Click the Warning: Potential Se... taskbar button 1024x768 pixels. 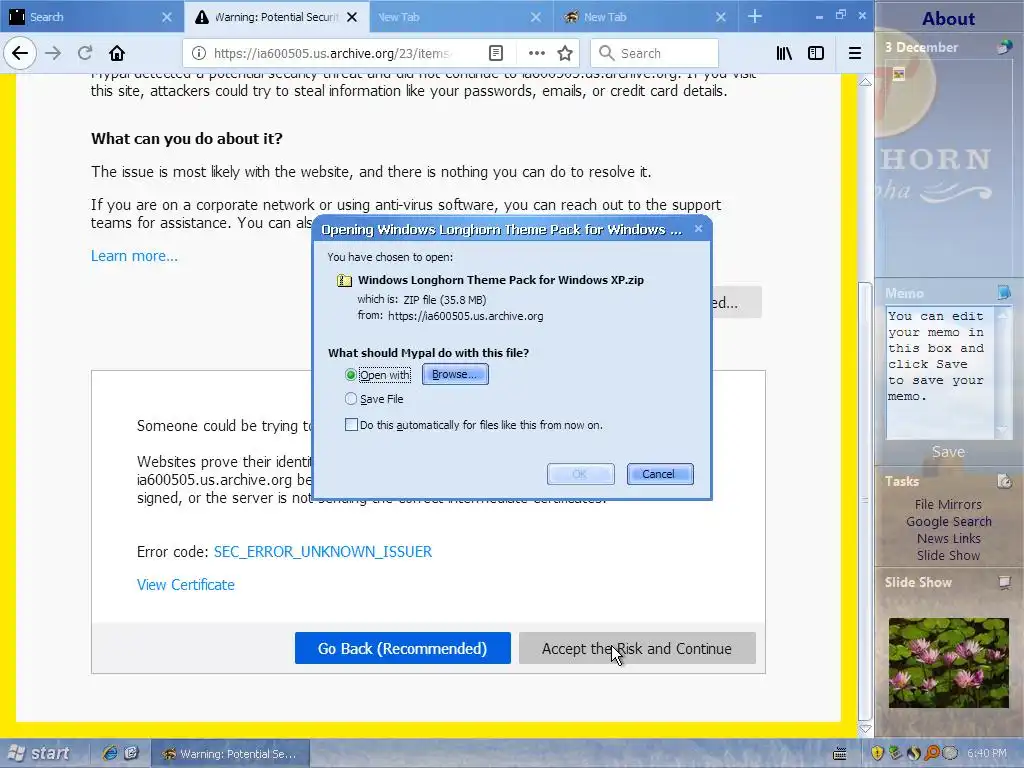click(x=230, y=754)
